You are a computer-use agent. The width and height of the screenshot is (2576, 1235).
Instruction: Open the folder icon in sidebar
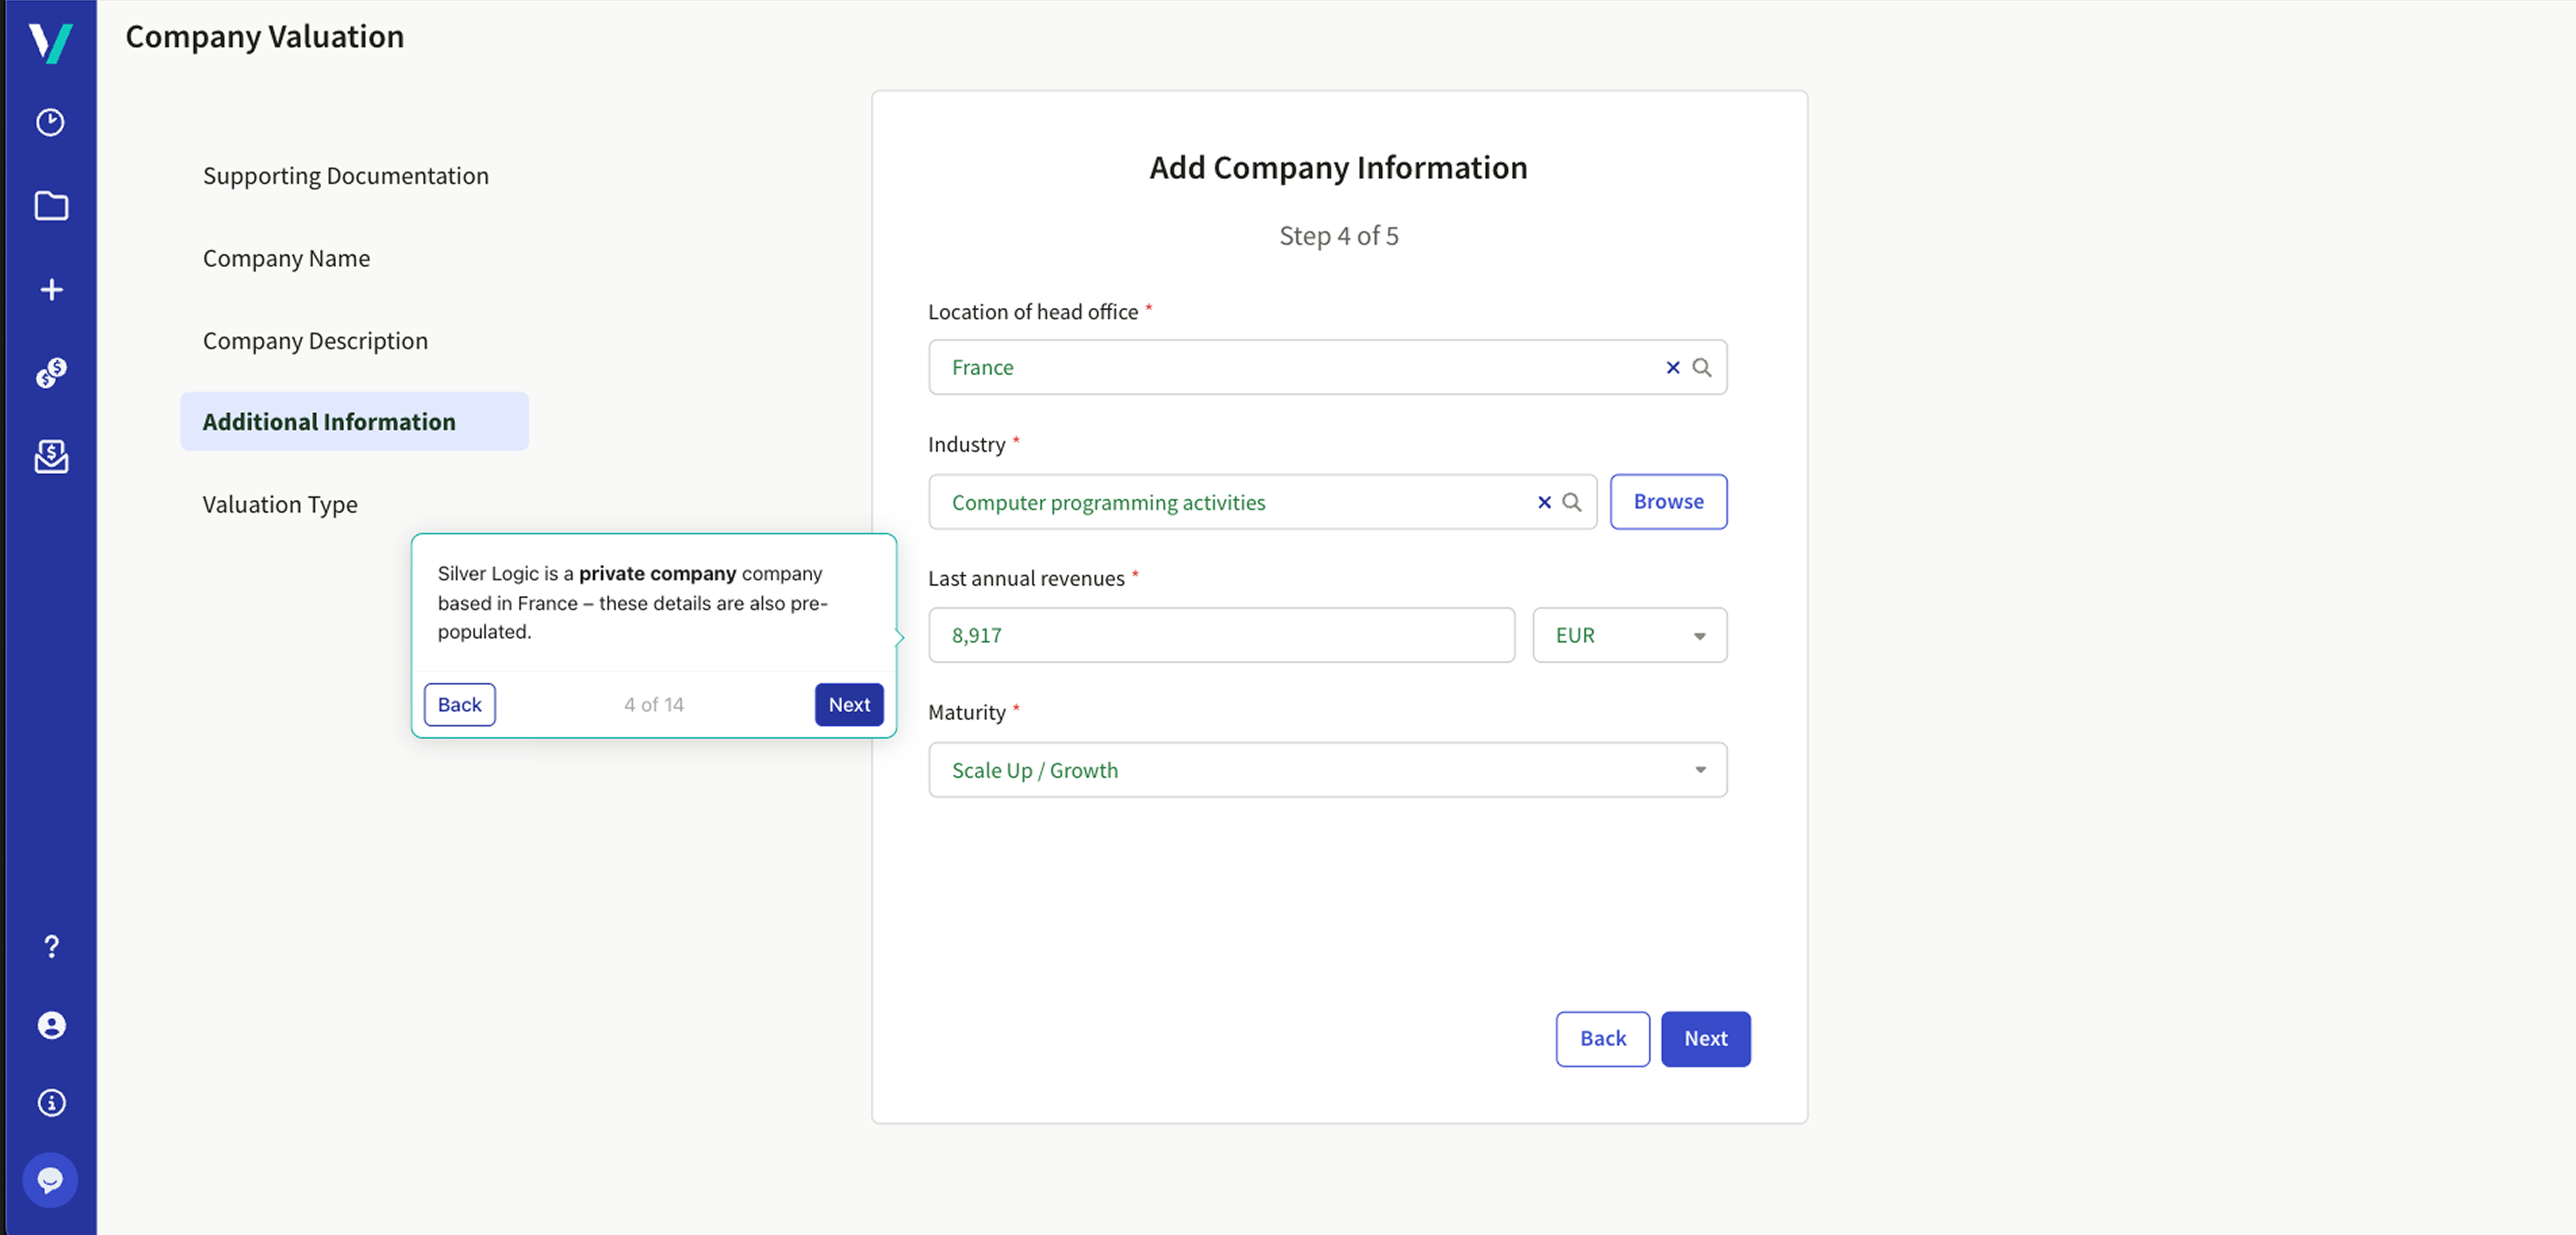(51, 206)
